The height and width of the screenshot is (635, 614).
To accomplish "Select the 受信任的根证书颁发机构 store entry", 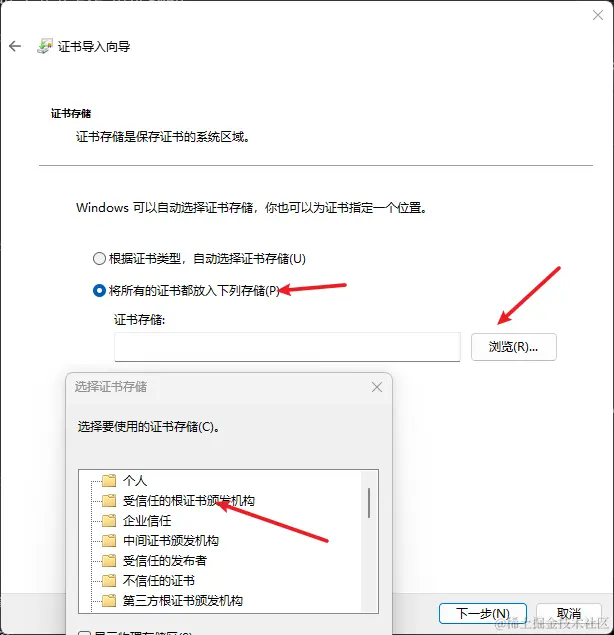I will 189,501.
